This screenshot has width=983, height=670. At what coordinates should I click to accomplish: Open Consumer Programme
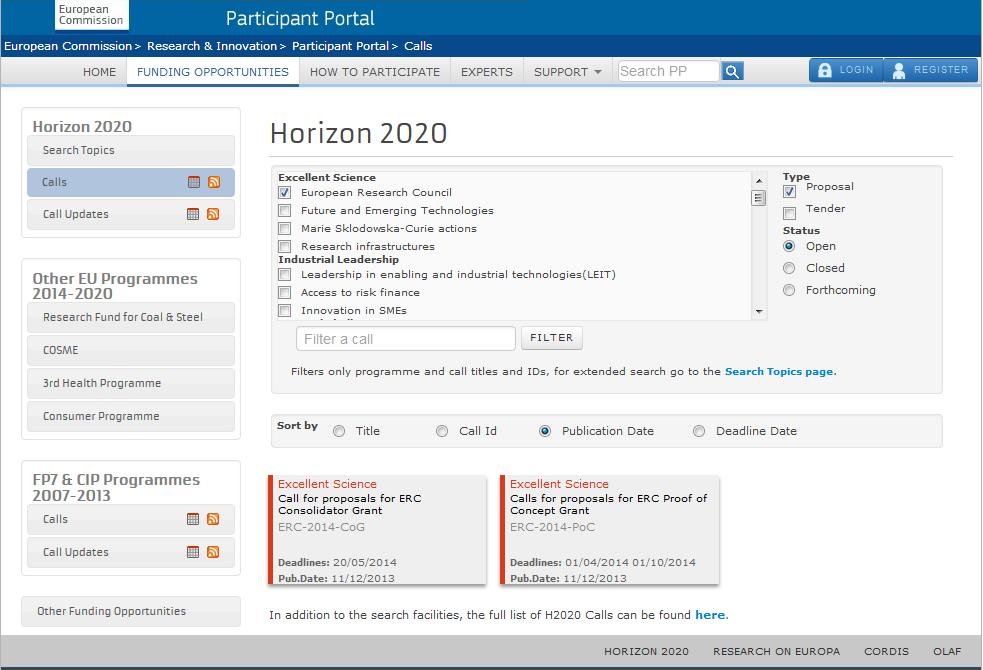(x=131, y=416)
